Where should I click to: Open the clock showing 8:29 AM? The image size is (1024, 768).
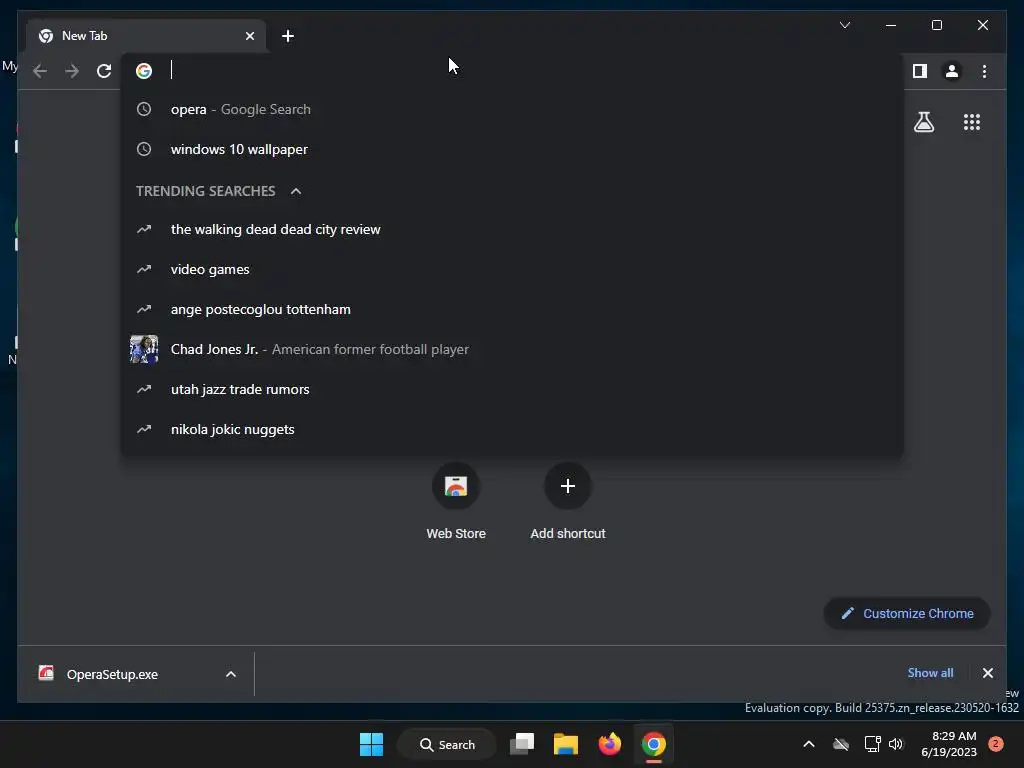(x=949, y=744)
